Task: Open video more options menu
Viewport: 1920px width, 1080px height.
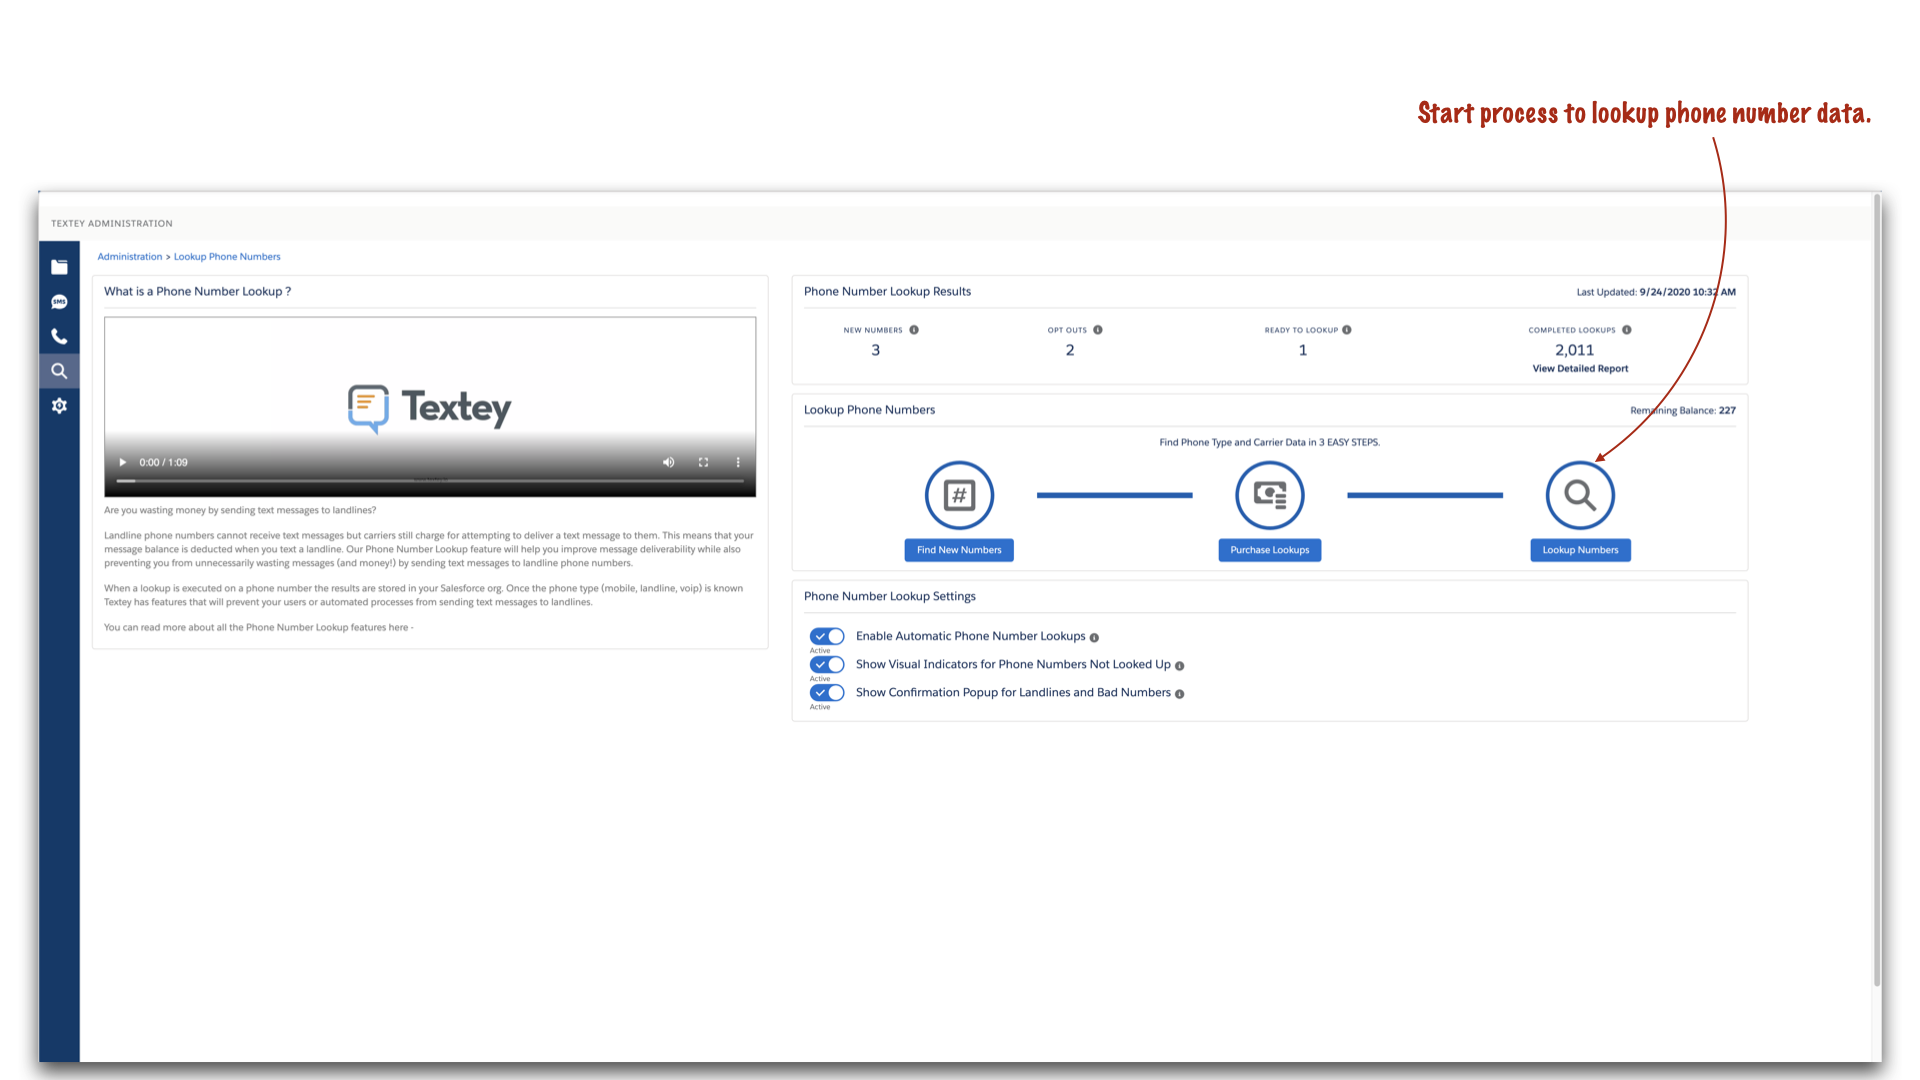Action: 738,462
